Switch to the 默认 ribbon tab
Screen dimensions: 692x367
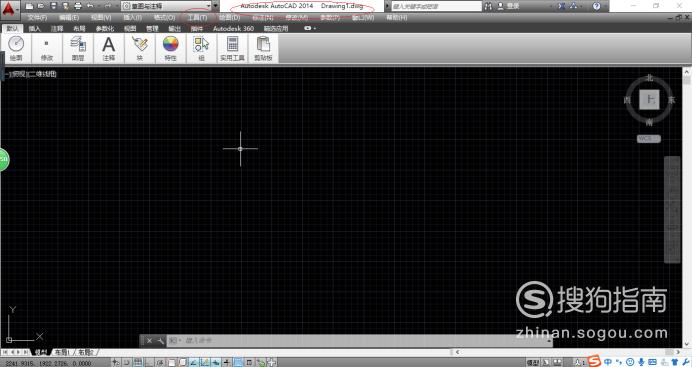[x=12, y=28]
